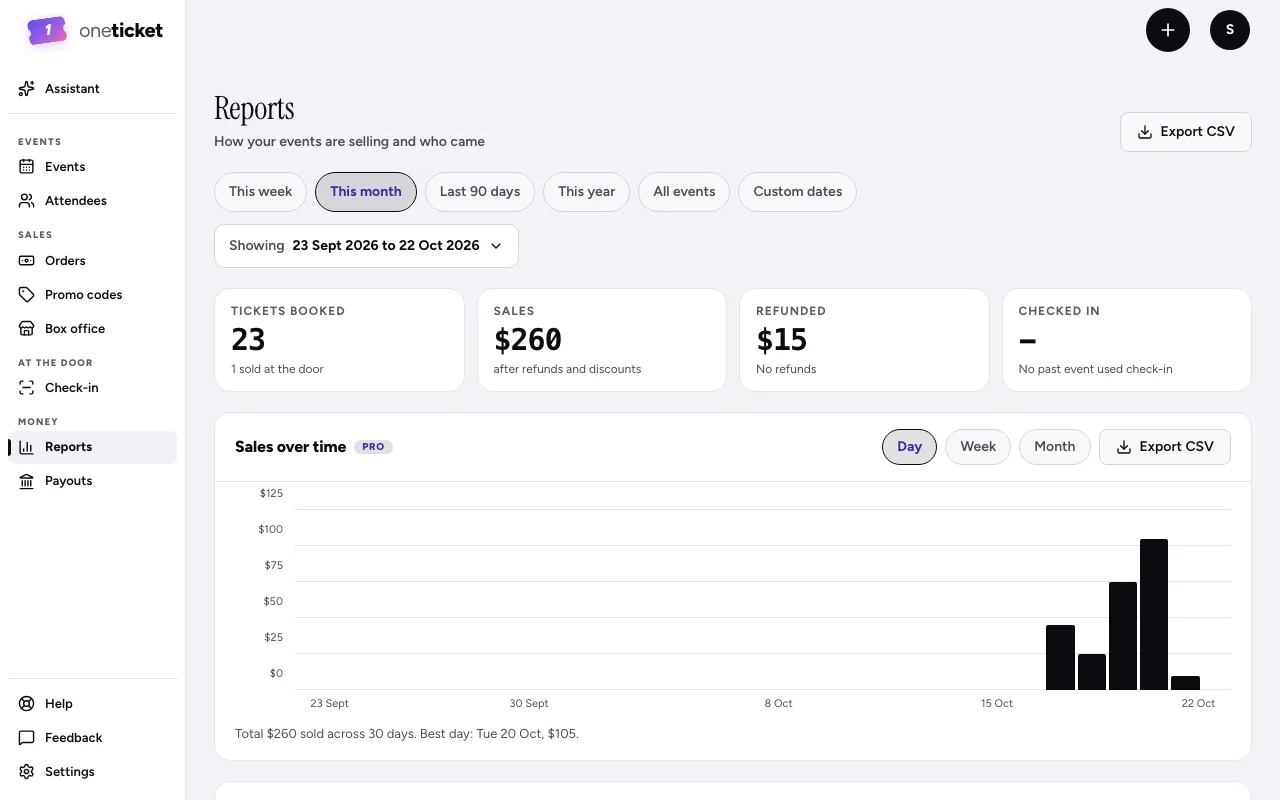This screenshot has height=800, width=1280.
Task: Click the Help lifebuoy icon
Action: click(27, 704)
